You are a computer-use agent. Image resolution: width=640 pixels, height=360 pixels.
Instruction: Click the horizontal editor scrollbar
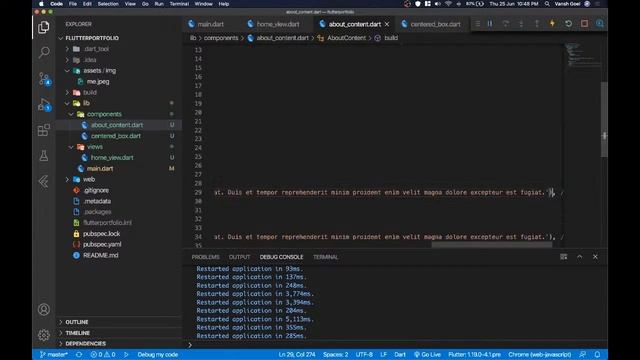pos(492,245)
